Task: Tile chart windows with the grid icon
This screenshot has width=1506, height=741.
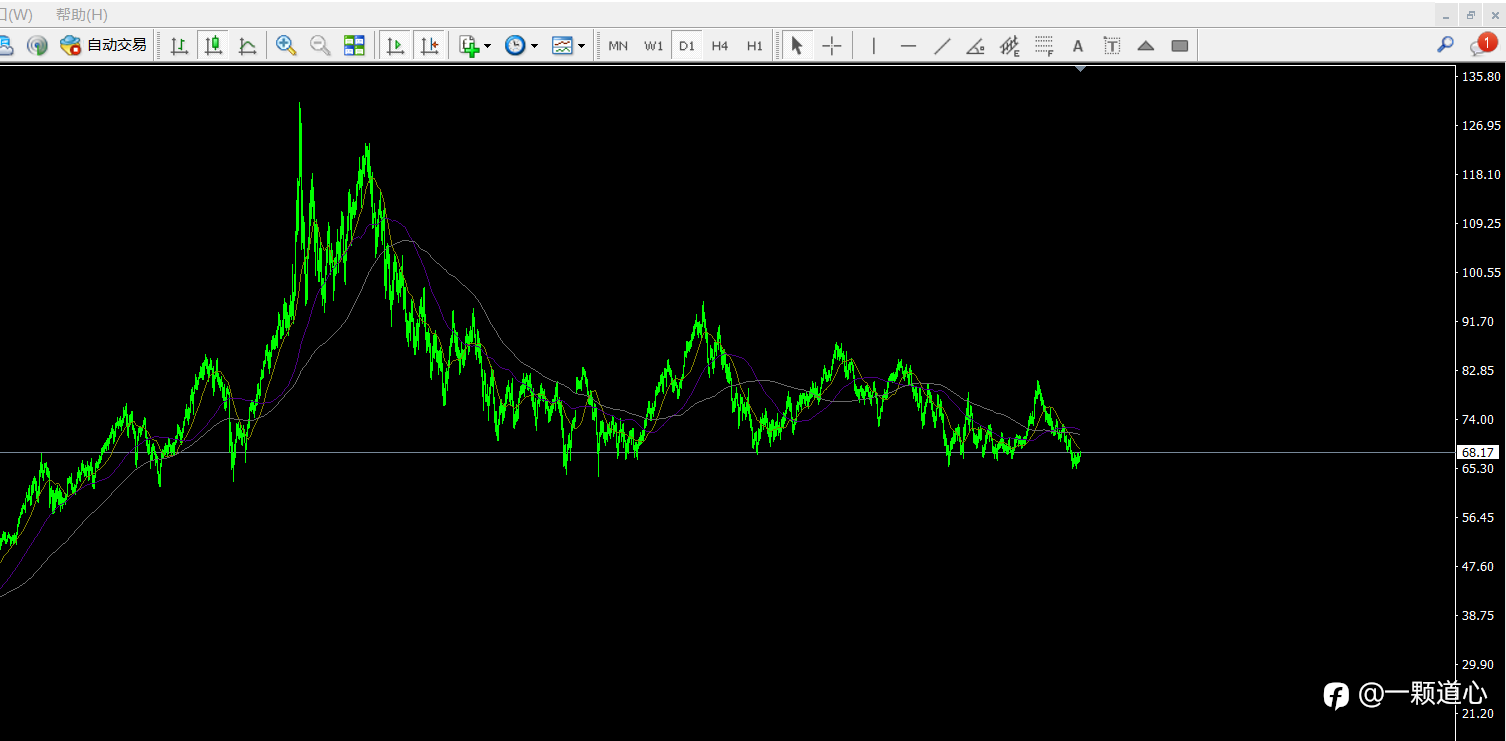Action: 354,45
